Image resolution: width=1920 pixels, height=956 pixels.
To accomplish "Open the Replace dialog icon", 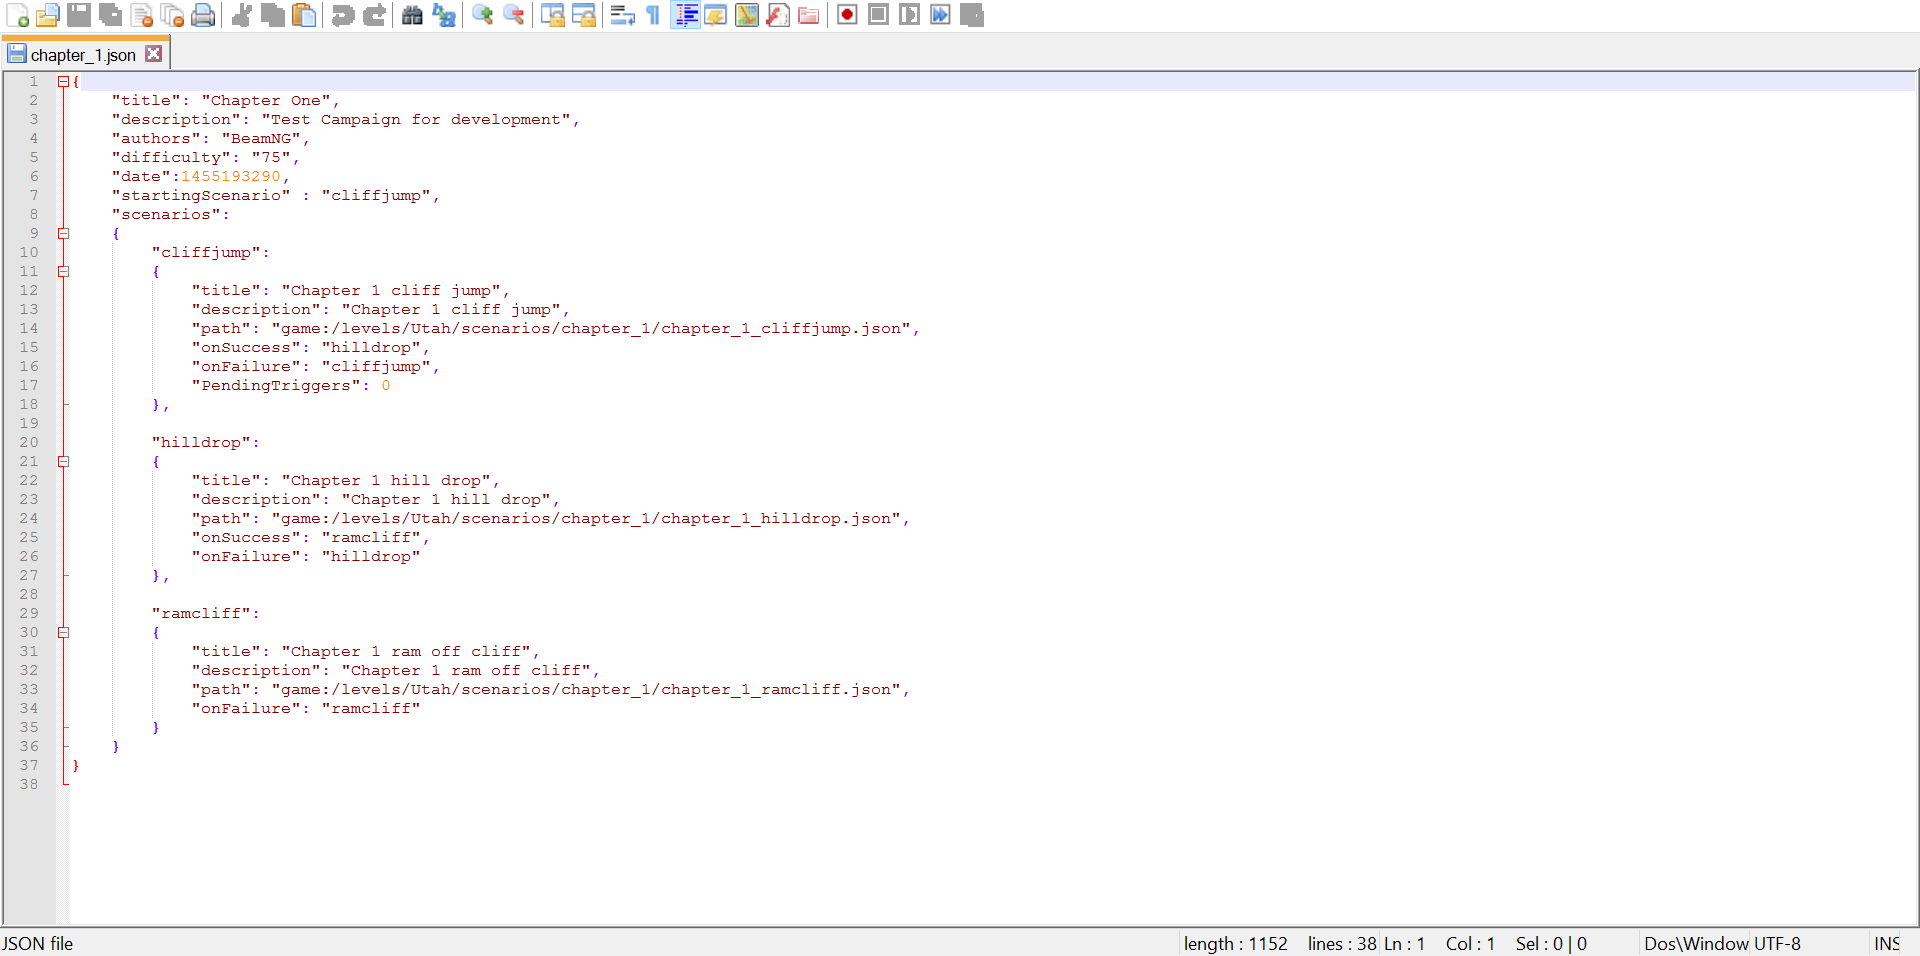I will pos(443,15).
